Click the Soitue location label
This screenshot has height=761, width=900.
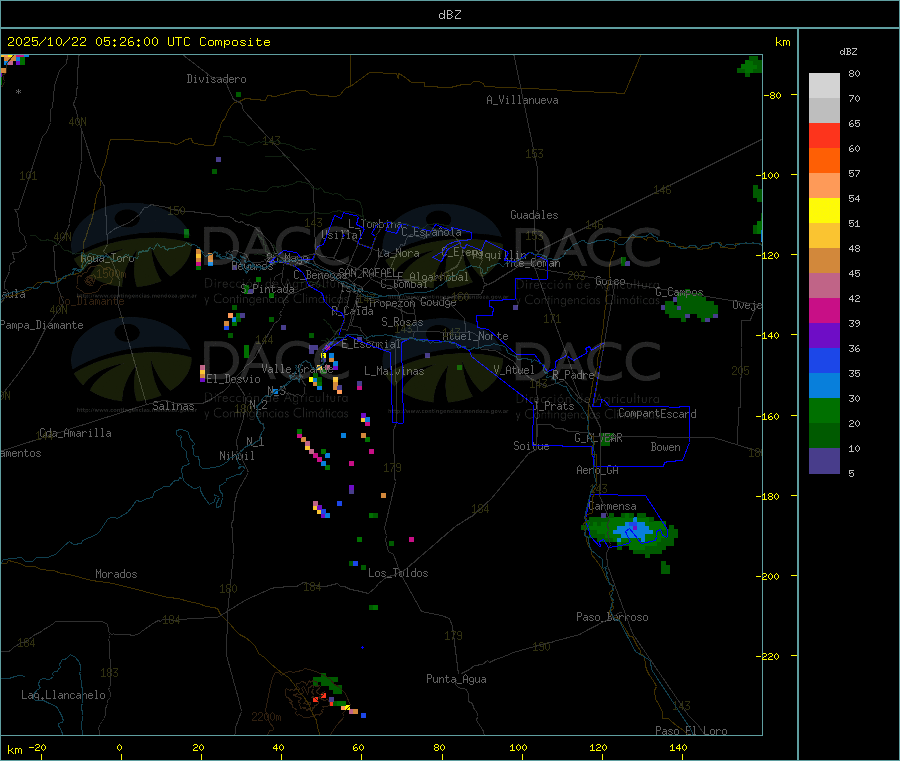531,446
